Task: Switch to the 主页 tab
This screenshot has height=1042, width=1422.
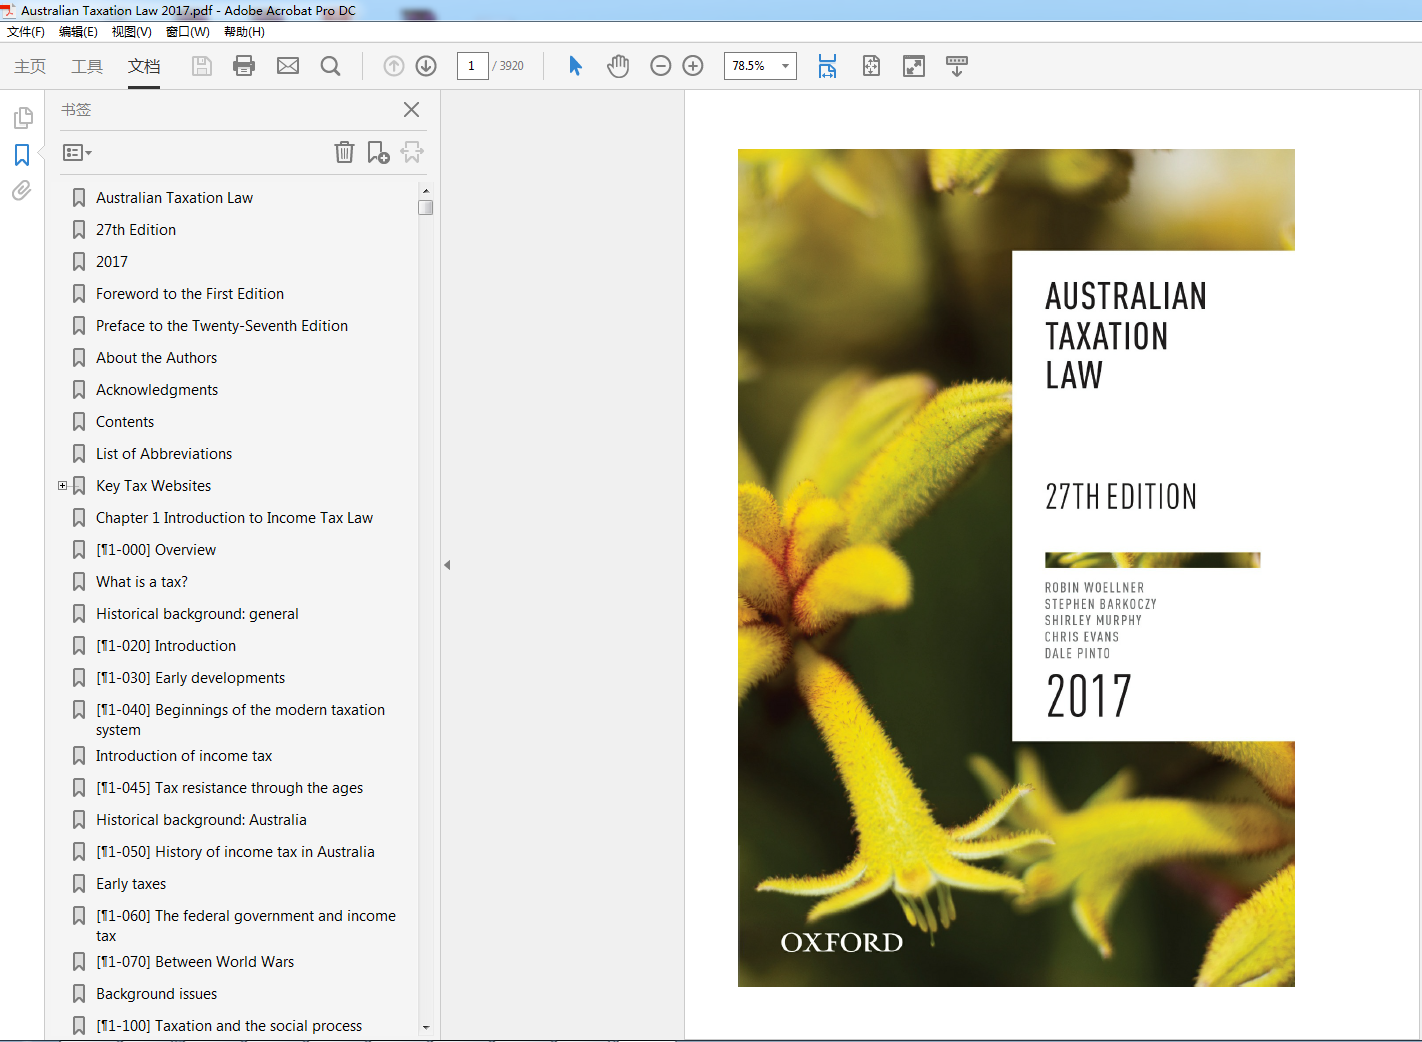Action: 30,66
